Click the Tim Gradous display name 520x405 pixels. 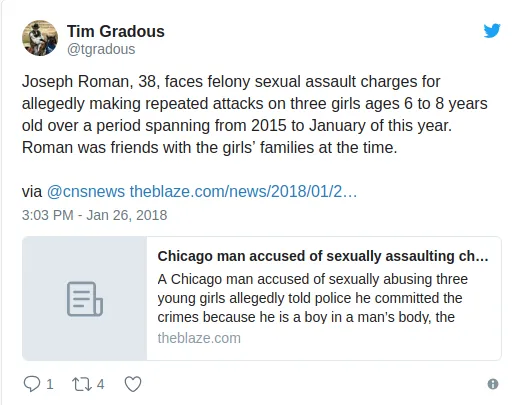116,31
